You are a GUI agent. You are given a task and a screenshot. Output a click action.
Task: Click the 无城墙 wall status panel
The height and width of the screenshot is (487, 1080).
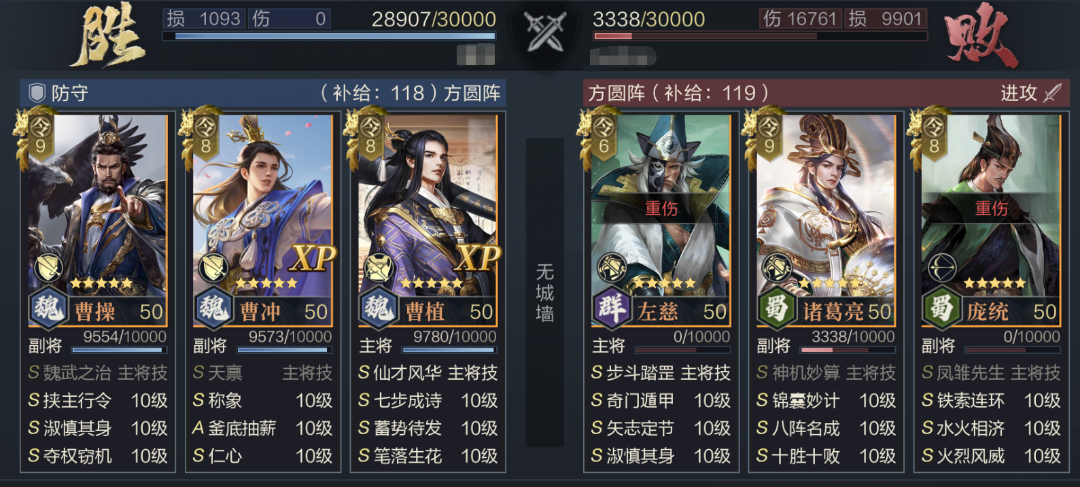pos(545,293)
